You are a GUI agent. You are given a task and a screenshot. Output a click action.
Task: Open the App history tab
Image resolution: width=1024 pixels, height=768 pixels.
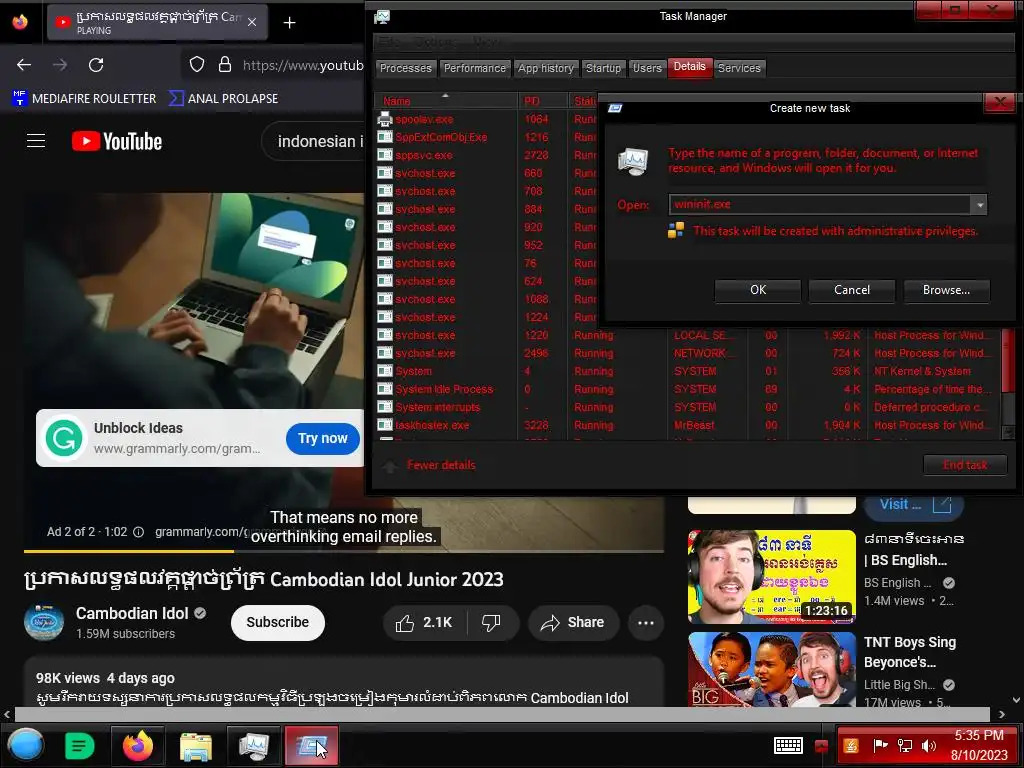pyautogui.click(x=546, y=69)
